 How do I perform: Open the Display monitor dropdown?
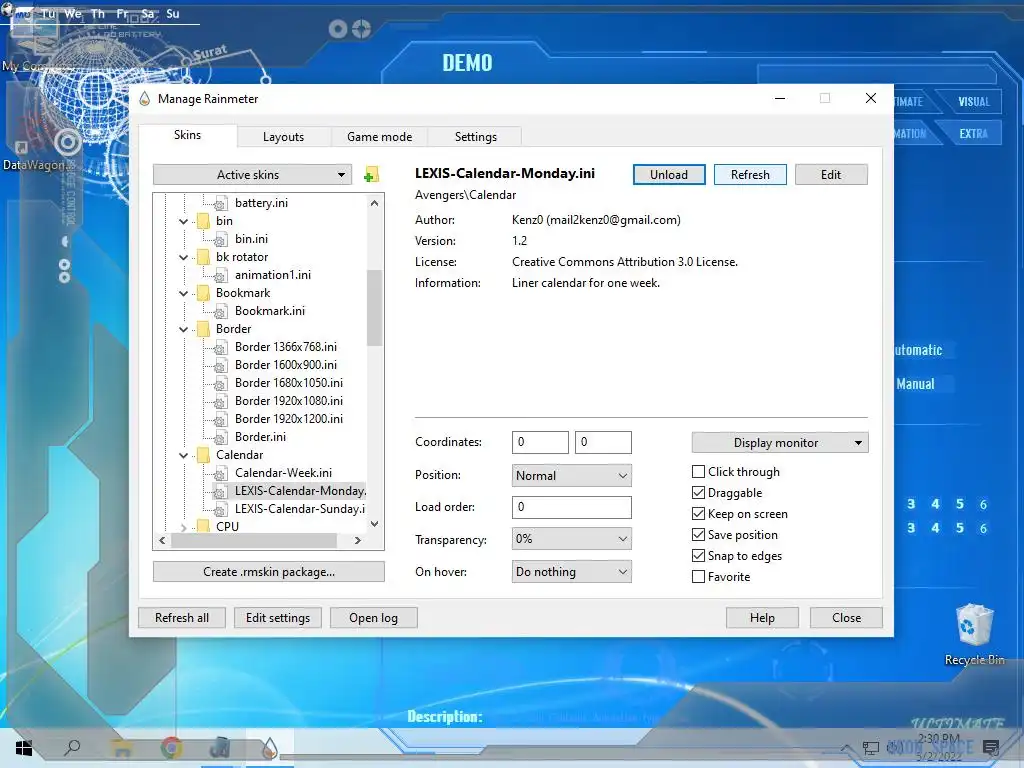[x=780, y=443]
